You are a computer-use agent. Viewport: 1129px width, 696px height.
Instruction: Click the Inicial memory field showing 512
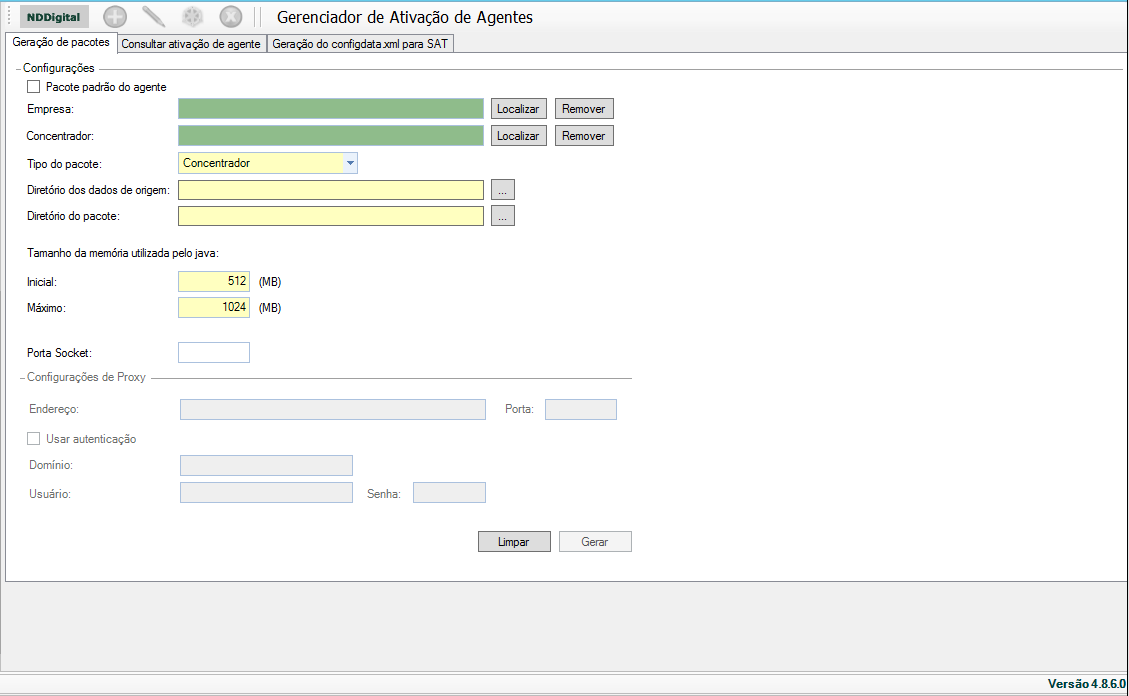coord(214,281)
